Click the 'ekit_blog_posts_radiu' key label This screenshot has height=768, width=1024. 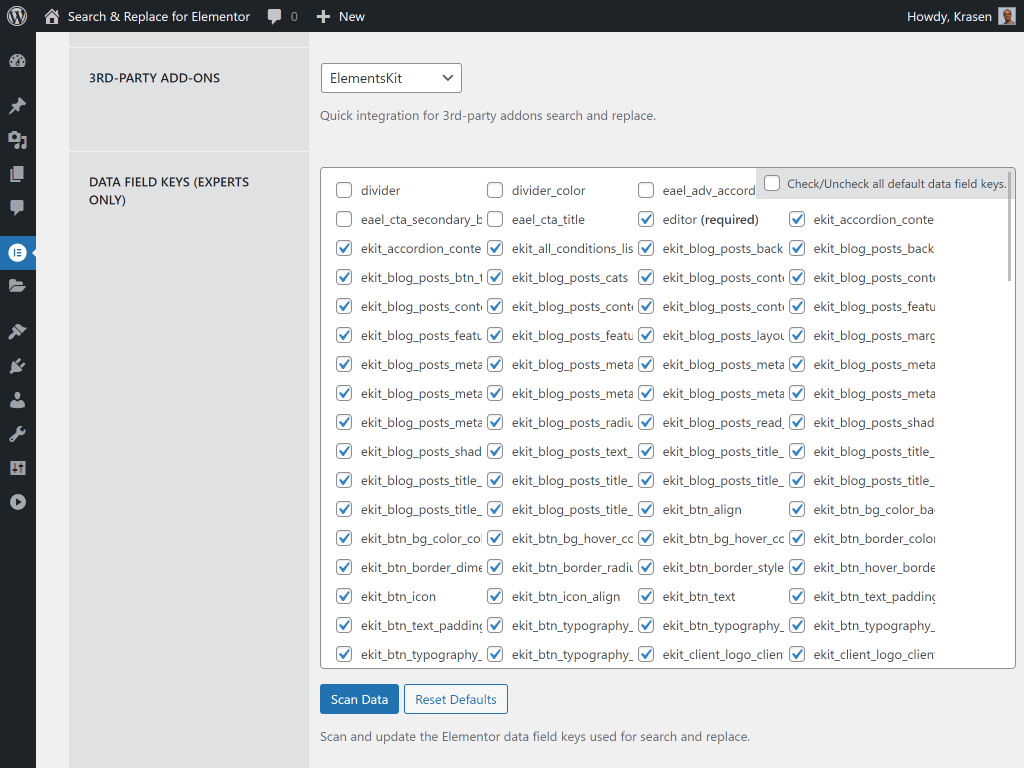click(x=572, y=422)
